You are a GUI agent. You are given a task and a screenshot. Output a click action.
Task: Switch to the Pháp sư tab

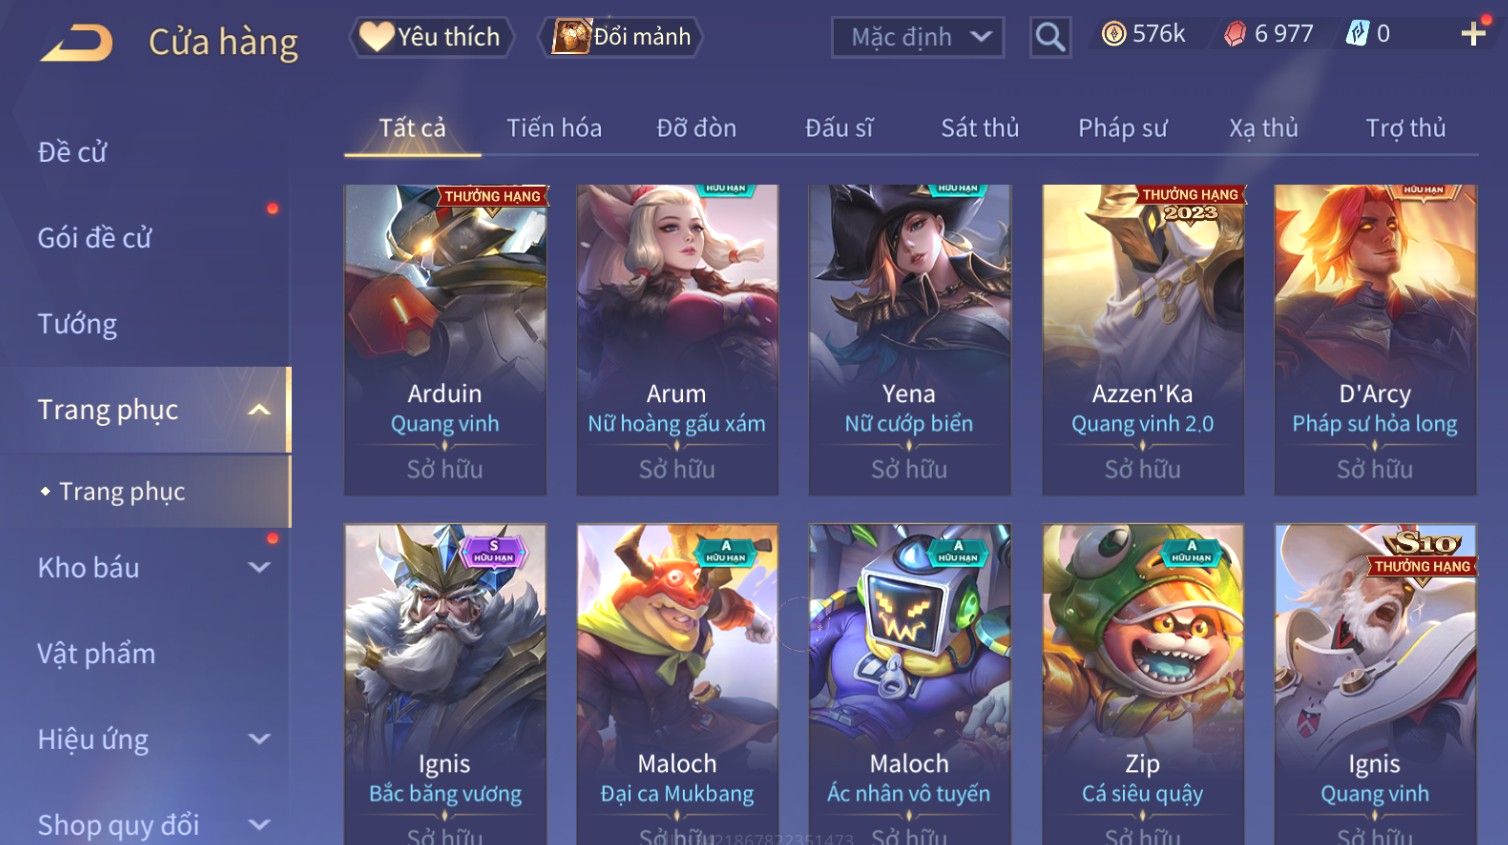(x=1122, y=128)
